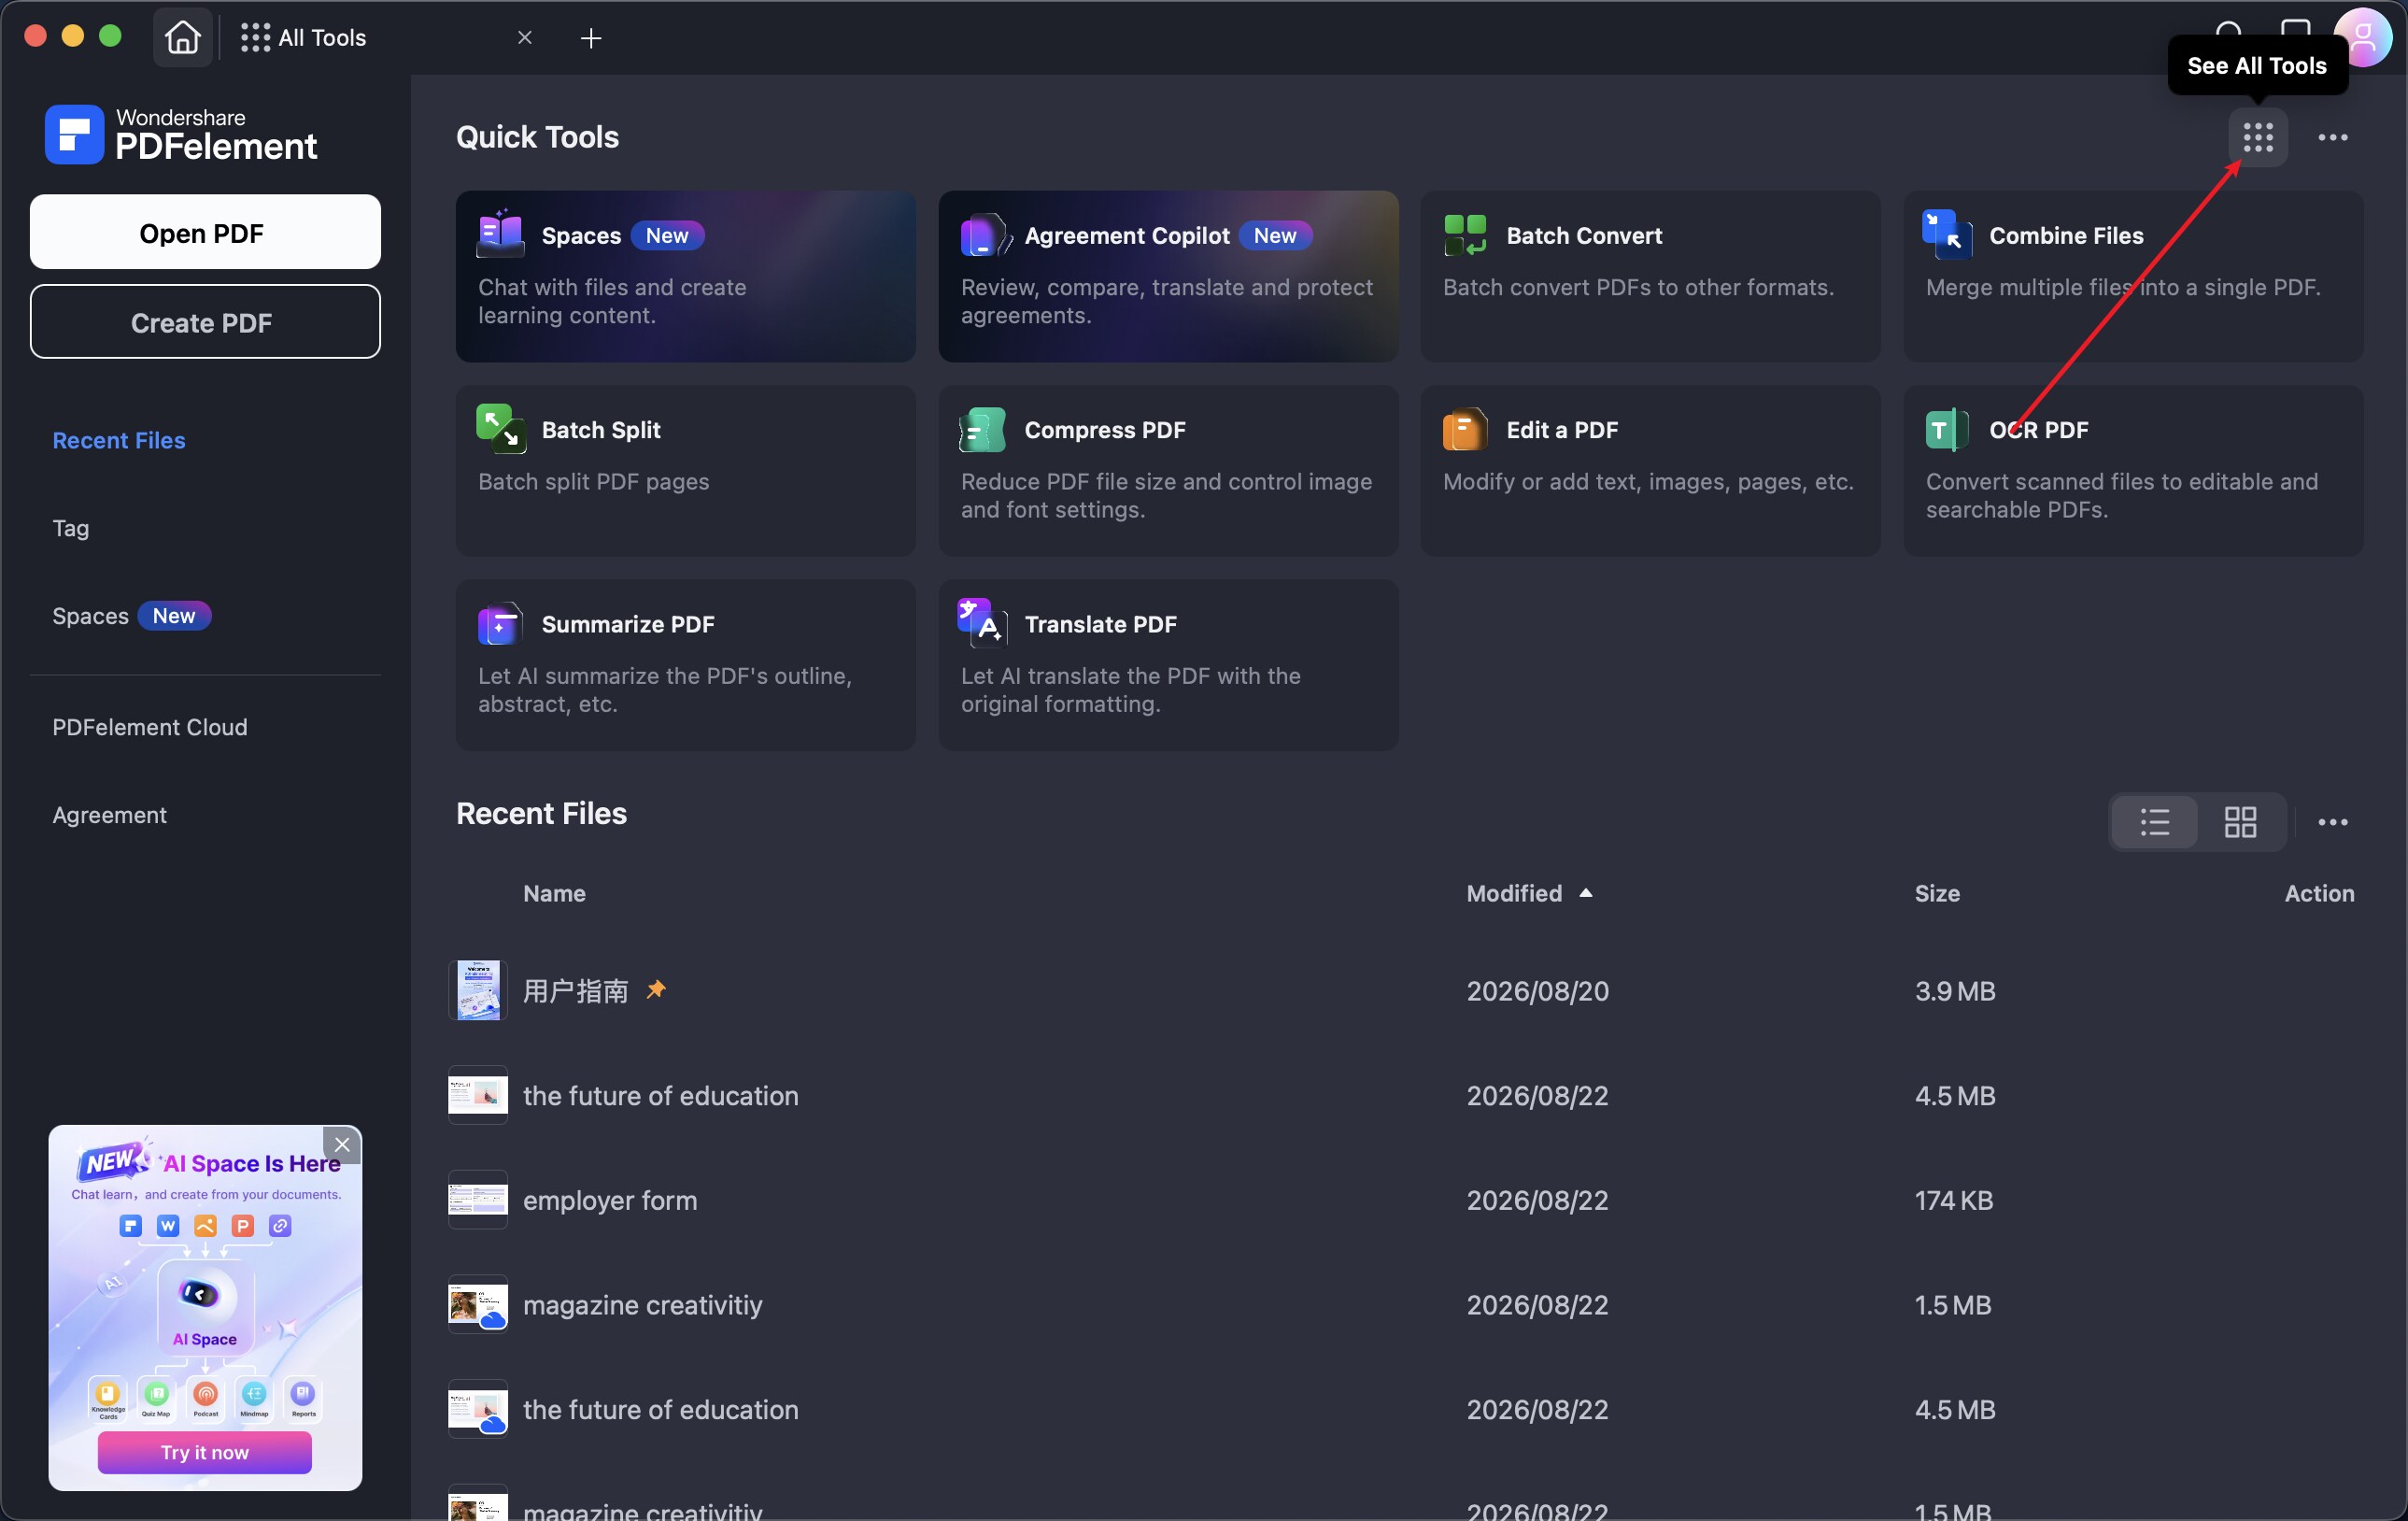Open the OCR PDF tool icon

1947,429
